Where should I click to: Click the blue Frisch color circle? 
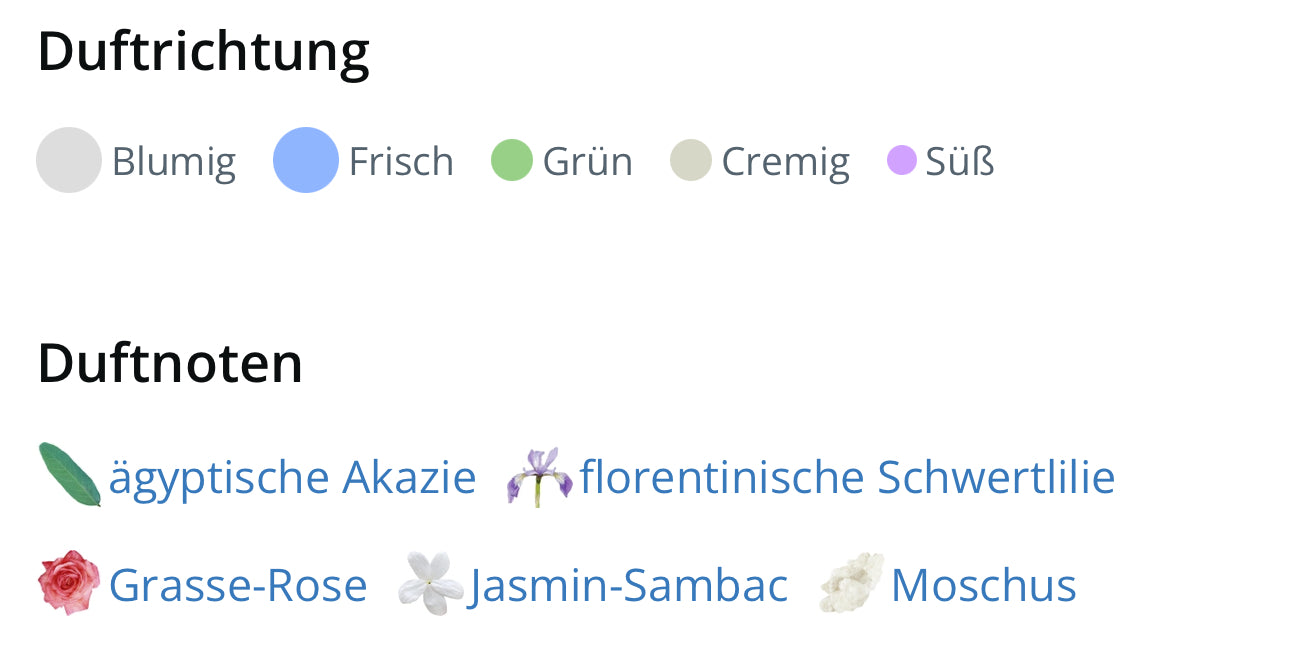(306, 160)
